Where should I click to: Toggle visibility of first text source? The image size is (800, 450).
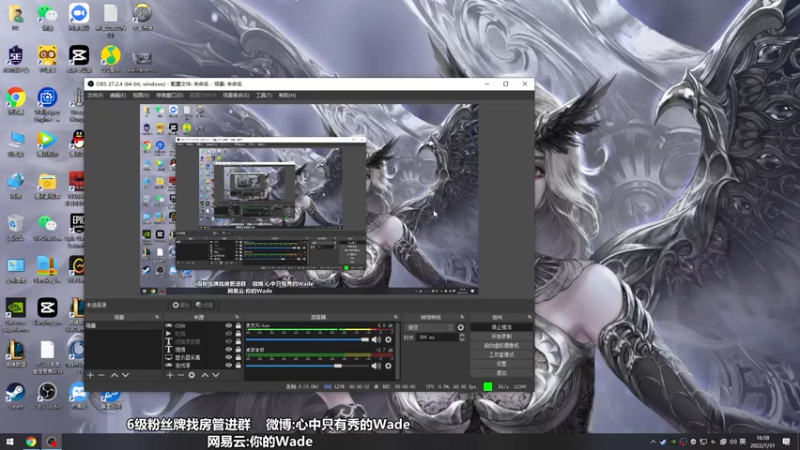(229, 341)
